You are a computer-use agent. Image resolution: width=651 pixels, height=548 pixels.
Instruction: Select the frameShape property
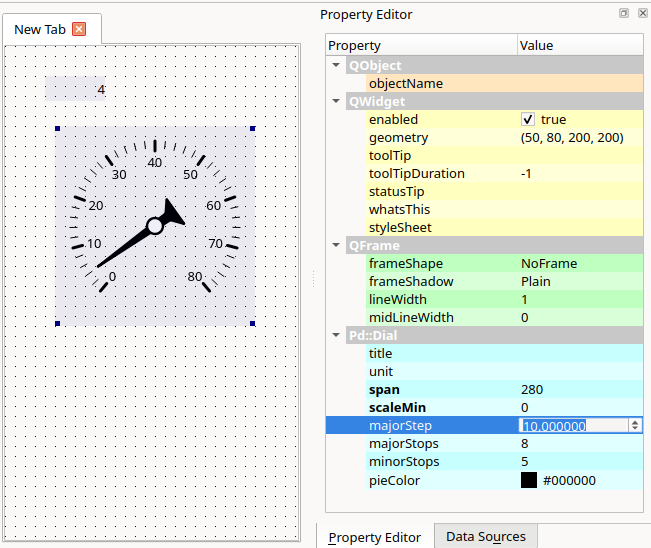point(504,263)
